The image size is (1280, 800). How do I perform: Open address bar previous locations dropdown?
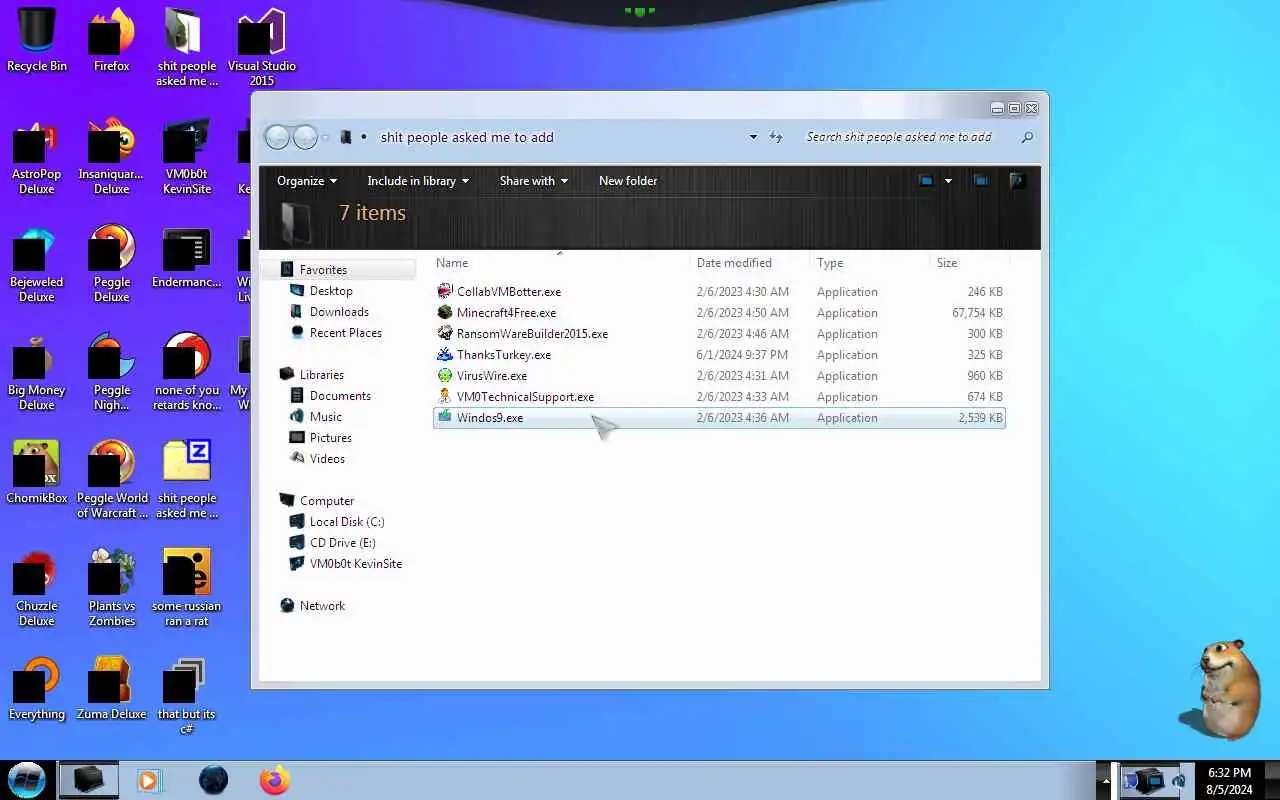click(x=753, y=137)
